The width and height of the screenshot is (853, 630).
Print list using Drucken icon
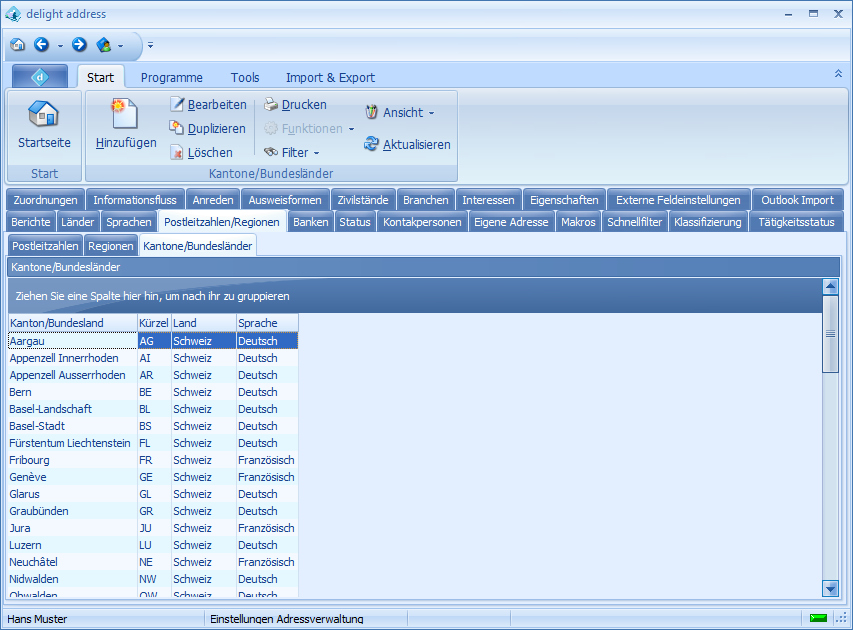click(271, 105)
